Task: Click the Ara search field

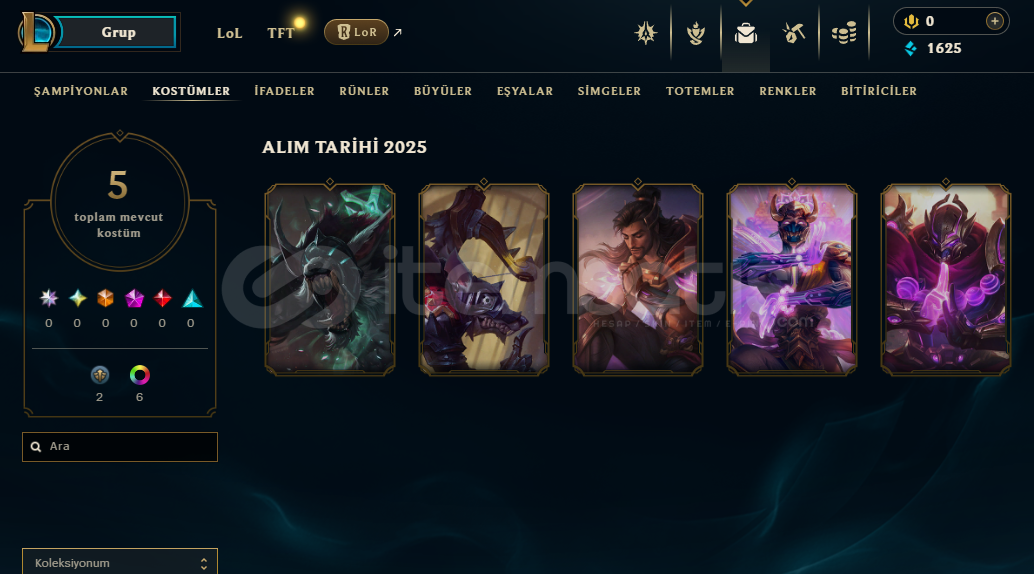Action: 120,447
